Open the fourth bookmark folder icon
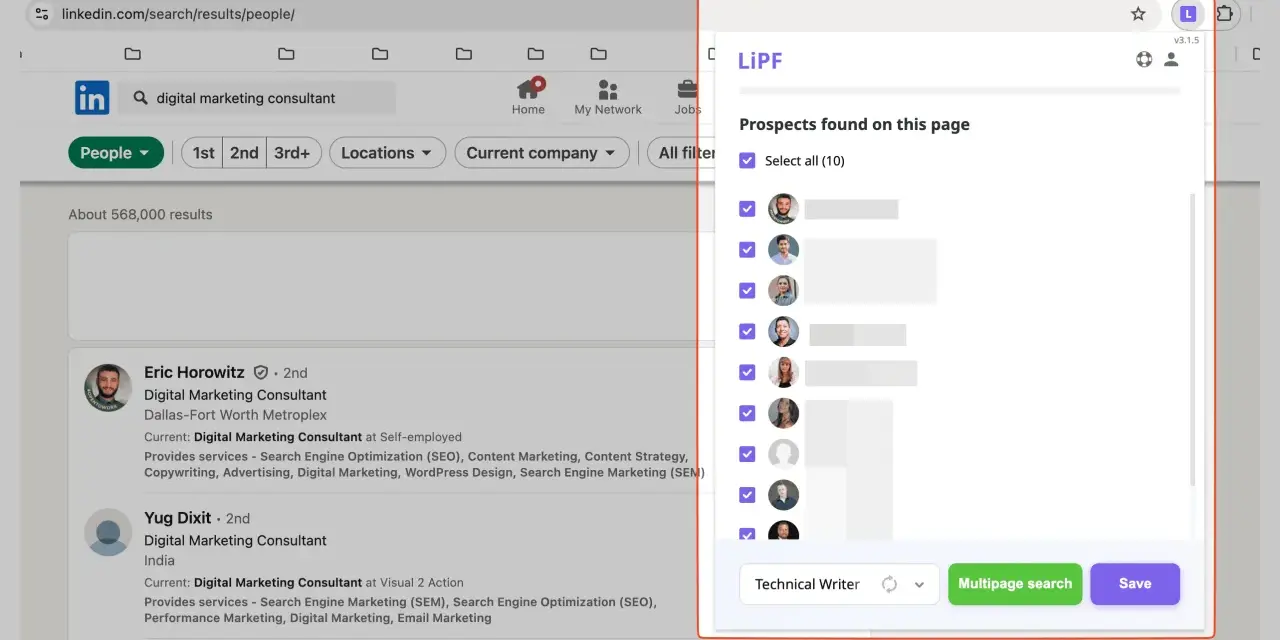Viewport: 1280px width, 640px height. click(x=464, y=54)
